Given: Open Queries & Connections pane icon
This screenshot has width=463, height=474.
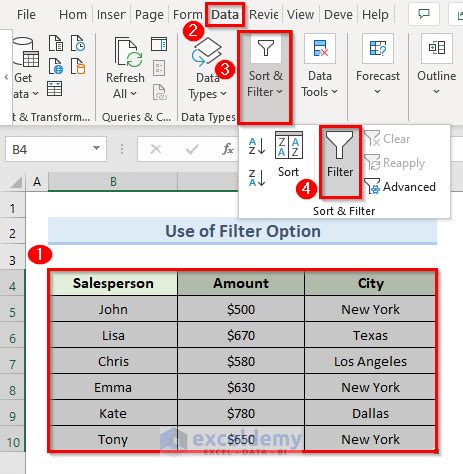Looking at the screenshot, I should pos(159,44).
